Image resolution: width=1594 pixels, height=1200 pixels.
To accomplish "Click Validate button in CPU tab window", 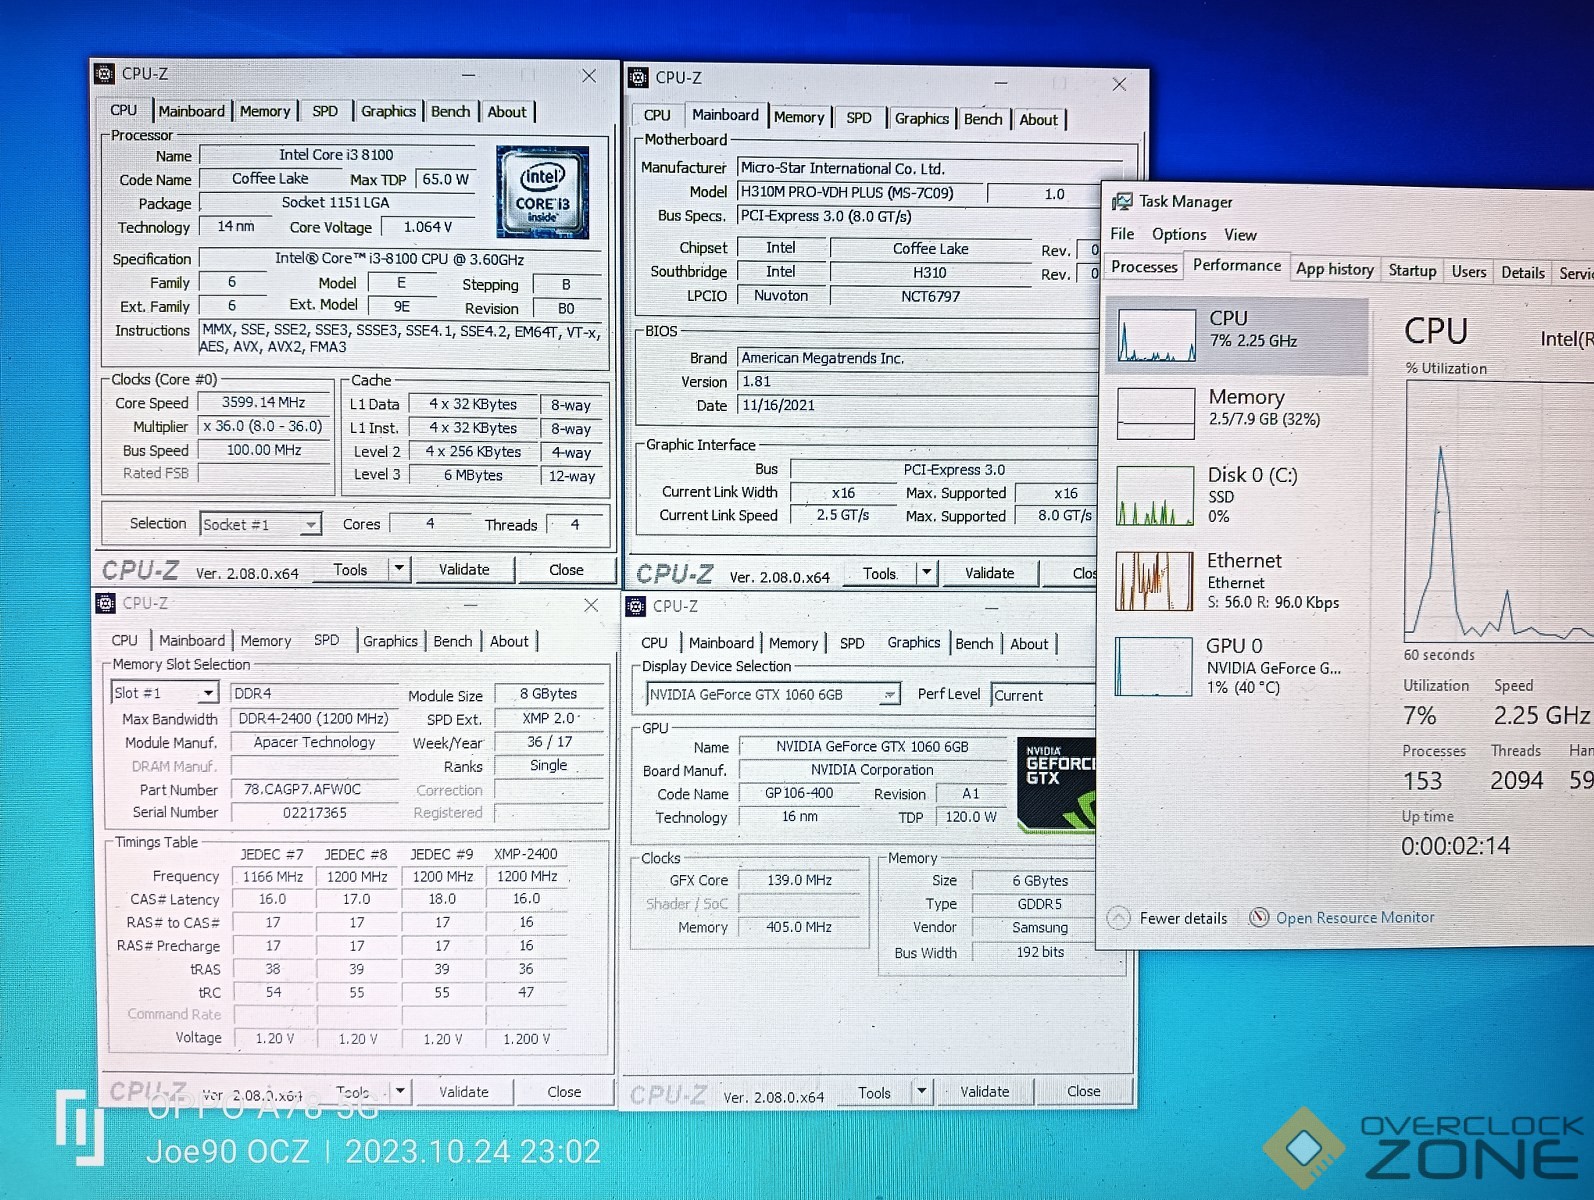I will point(464,569).
